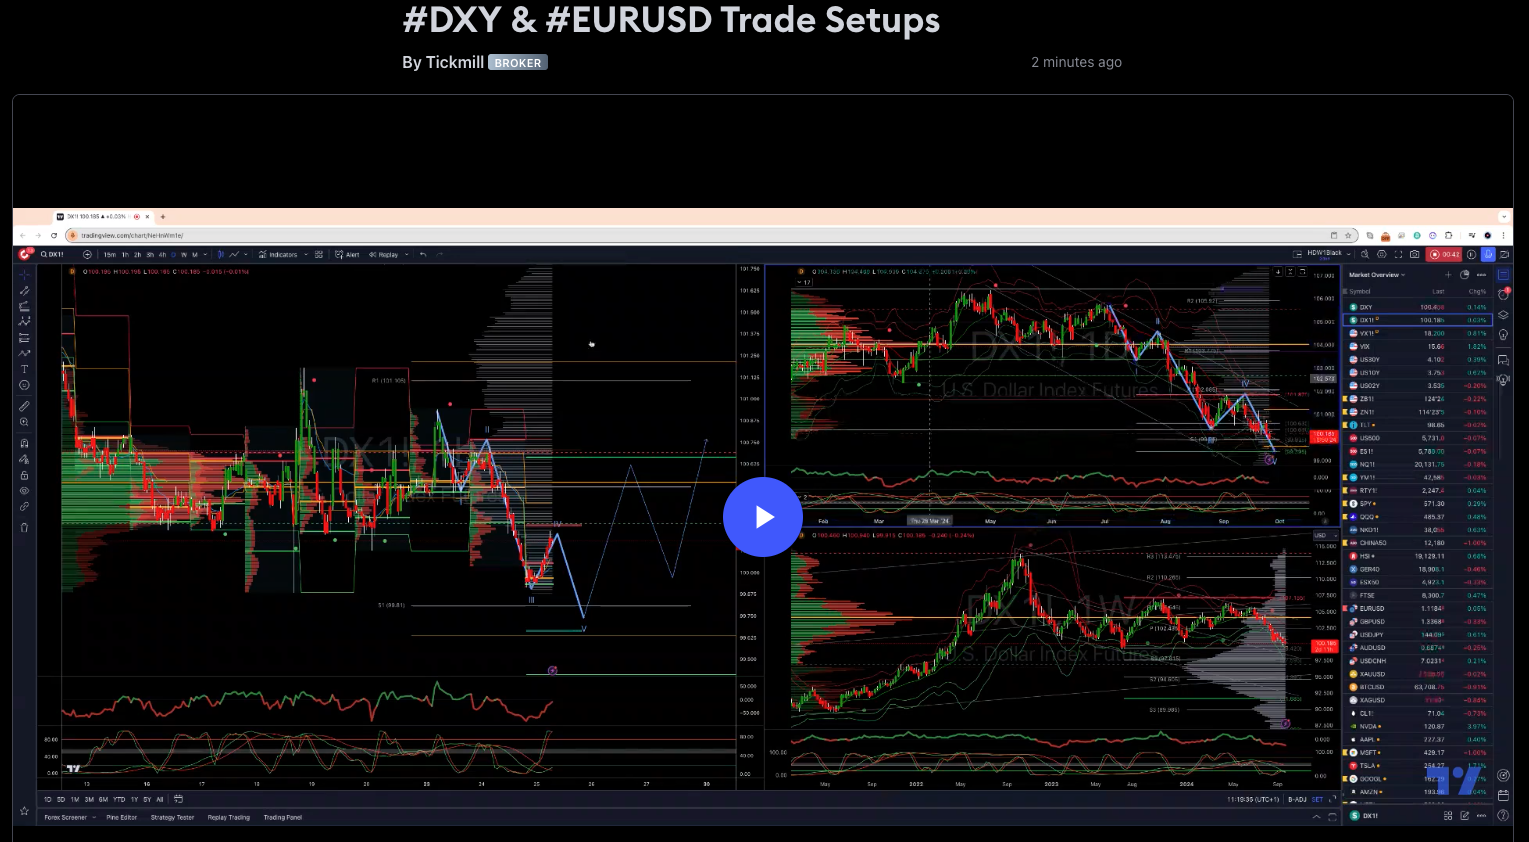The width and height of the screenshot is (1529, 842).
Task: Select the W weekly timeframe
Action: point(184,254)
